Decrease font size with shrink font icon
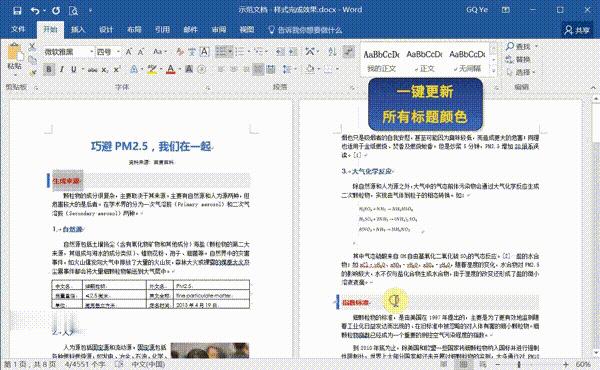 141,52
